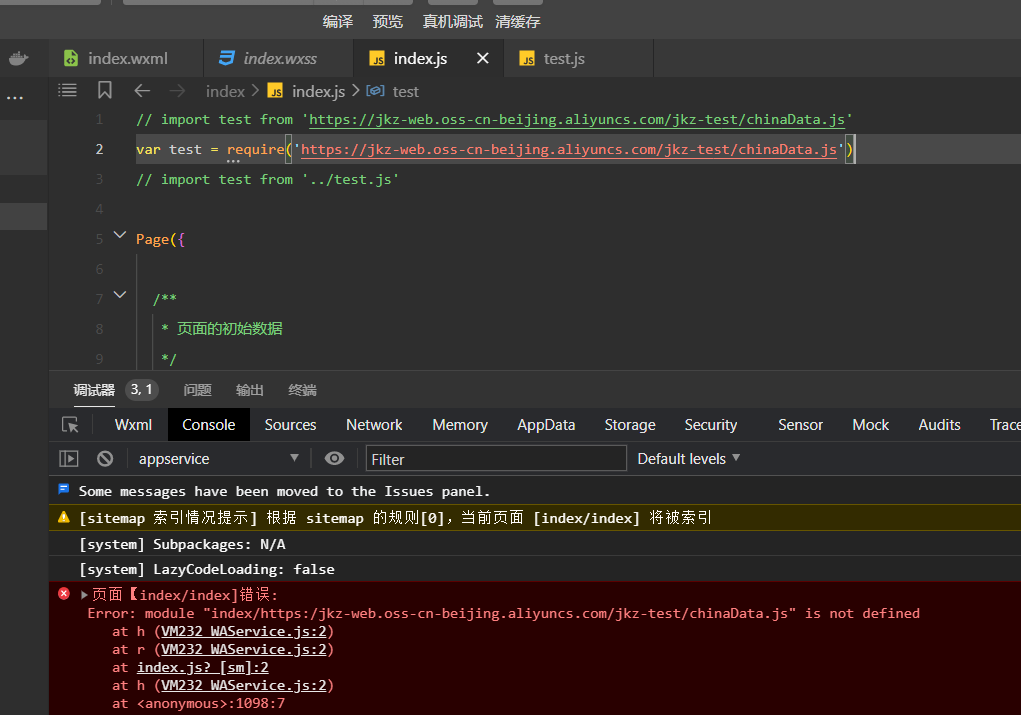Switch to the index.wxss tab
This screenshot has height=715, width=1021.
(x=279, y=59)
